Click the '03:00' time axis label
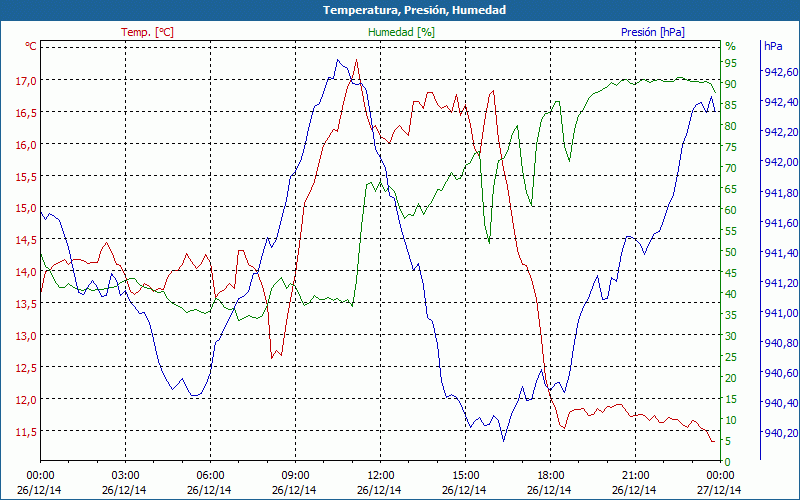 pos(126,476)
